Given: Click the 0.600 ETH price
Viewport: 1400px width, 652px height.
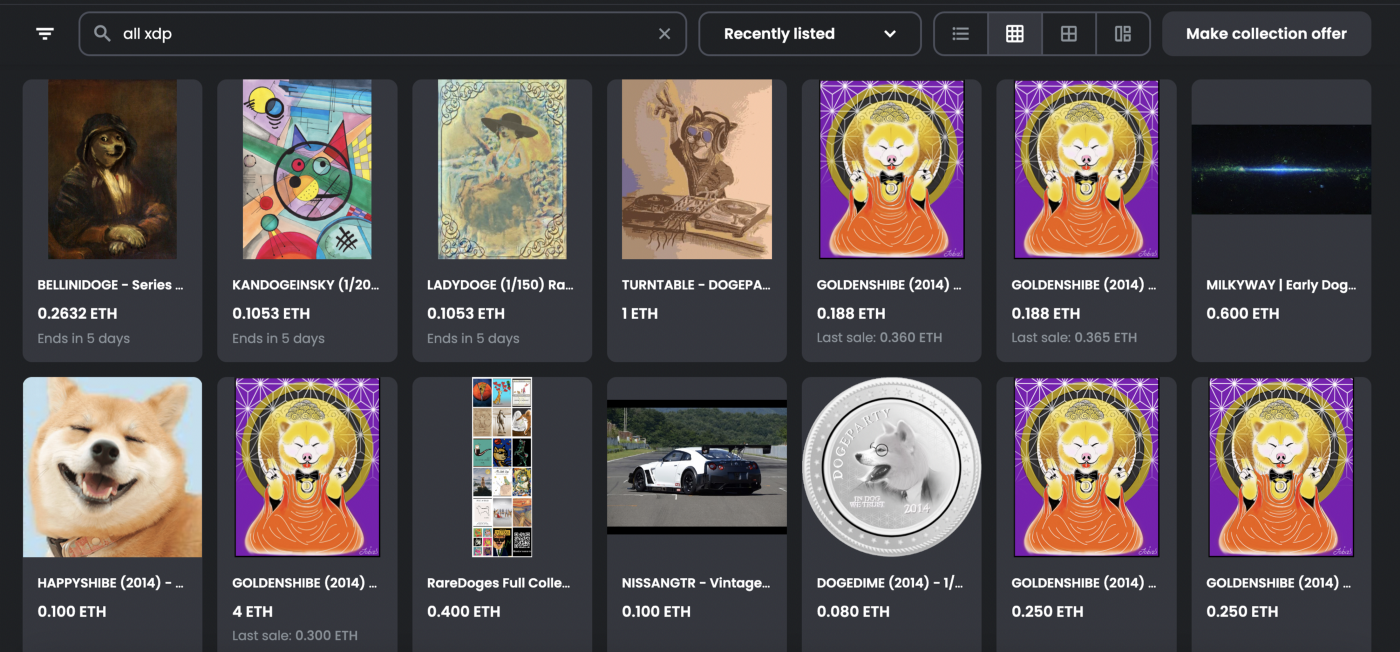Looking at the screenshot, I should point(1243,313).
